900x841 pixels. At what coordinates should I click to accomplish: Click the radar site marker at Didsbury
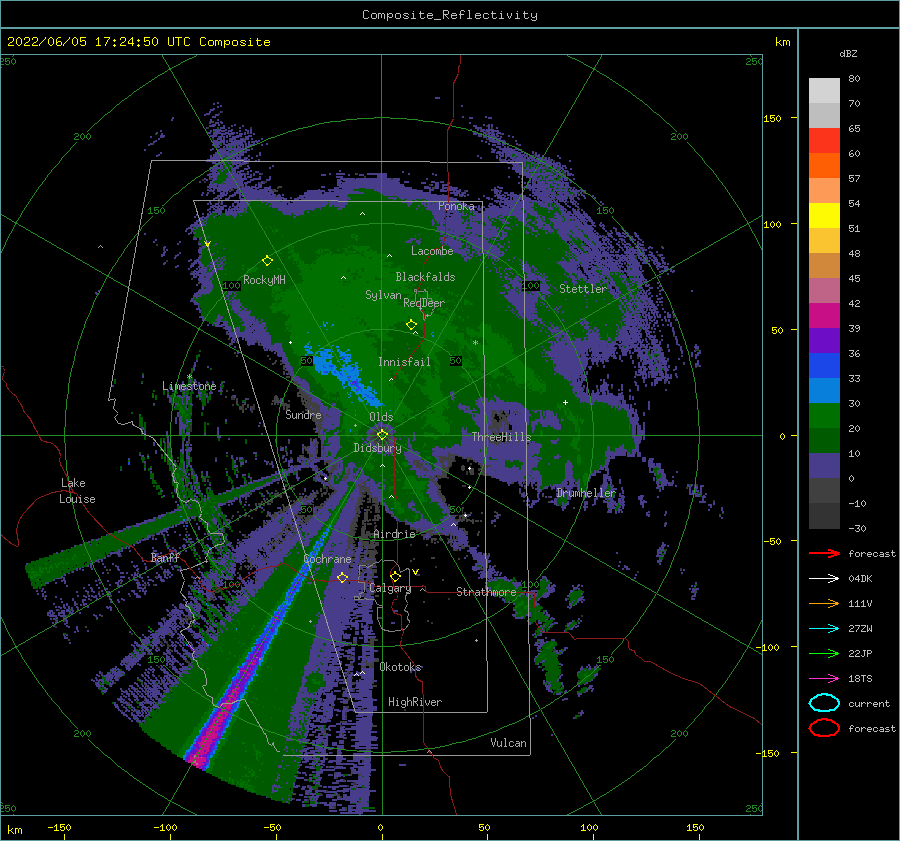pyautogui.click(x=382, y=435)
